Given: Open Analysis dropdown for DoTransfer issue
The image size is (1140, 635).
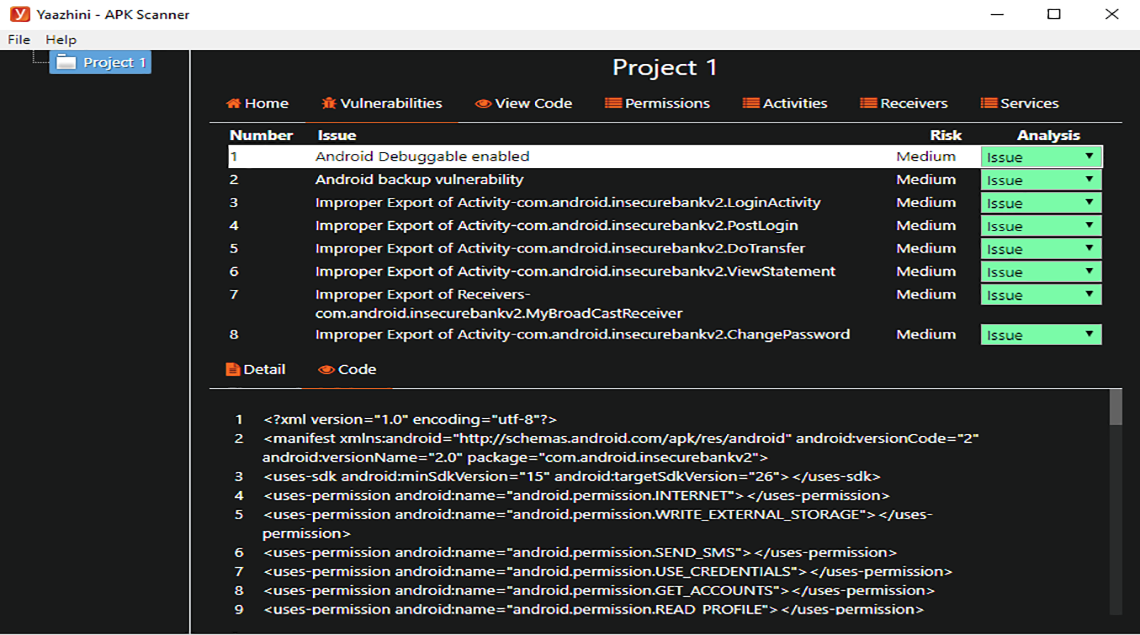Looking at the screenshot, I should coord(1040,249).
